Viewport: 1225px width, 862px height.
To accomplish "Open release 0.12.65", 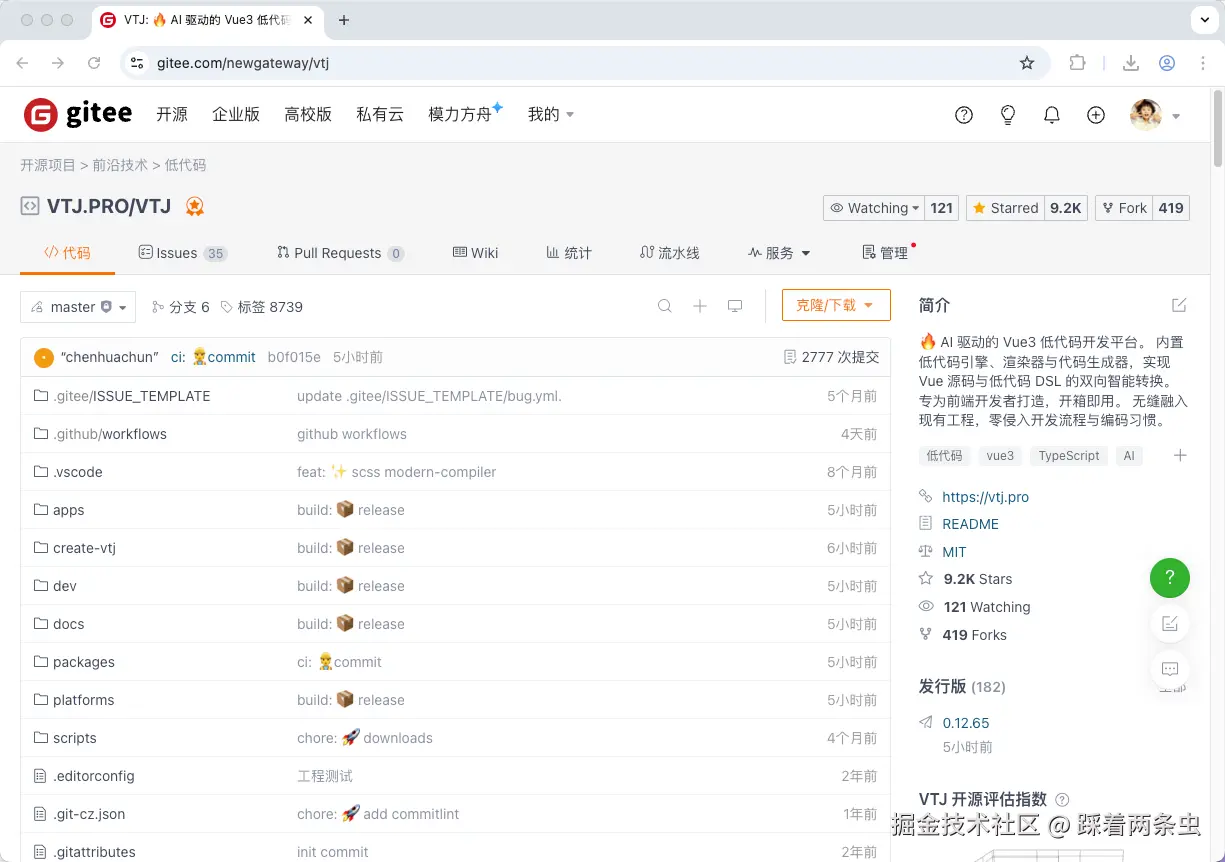I will coord(966,723).
